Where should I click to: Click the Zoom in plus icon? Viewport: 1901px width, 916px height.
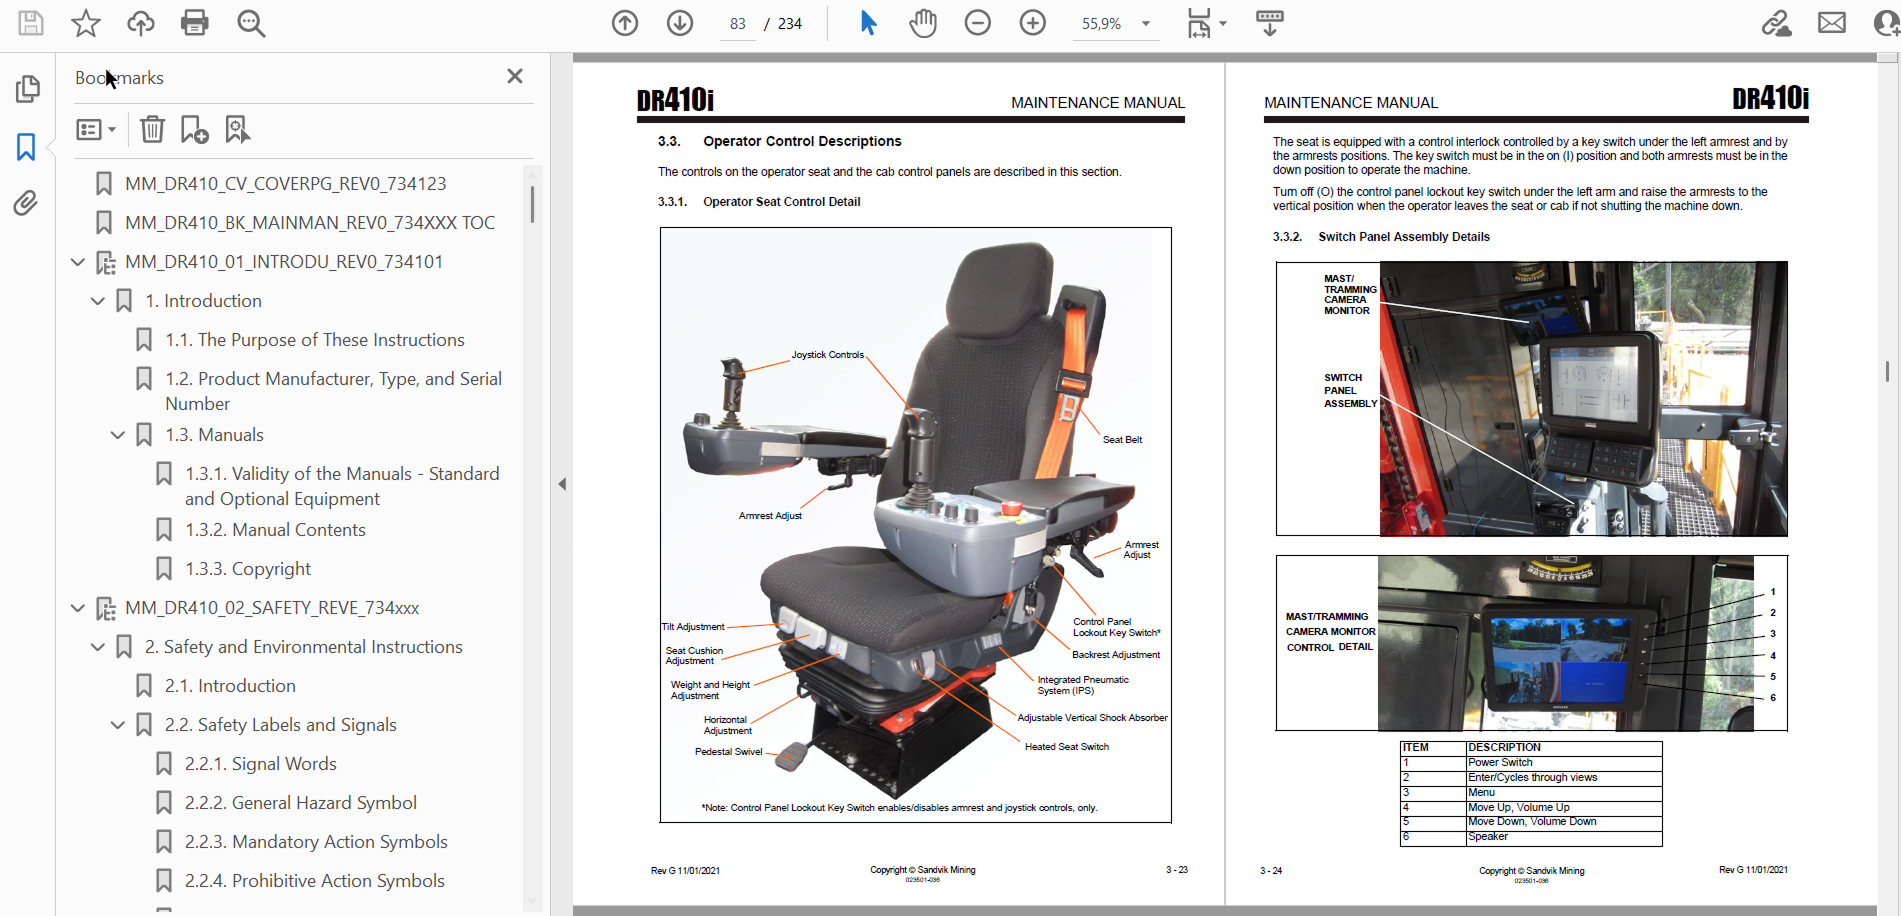(x=1032, y=23)
